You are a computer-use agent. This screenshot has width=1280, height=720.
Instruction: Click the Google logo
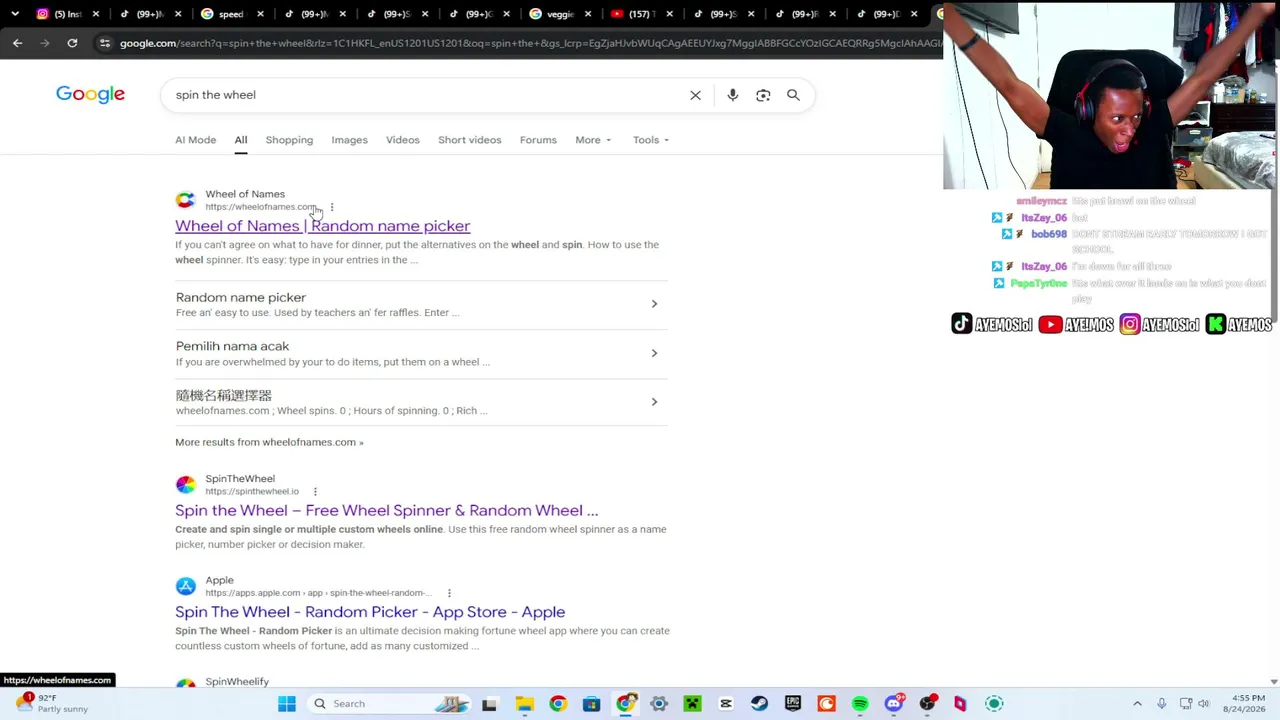click(90, 94)
